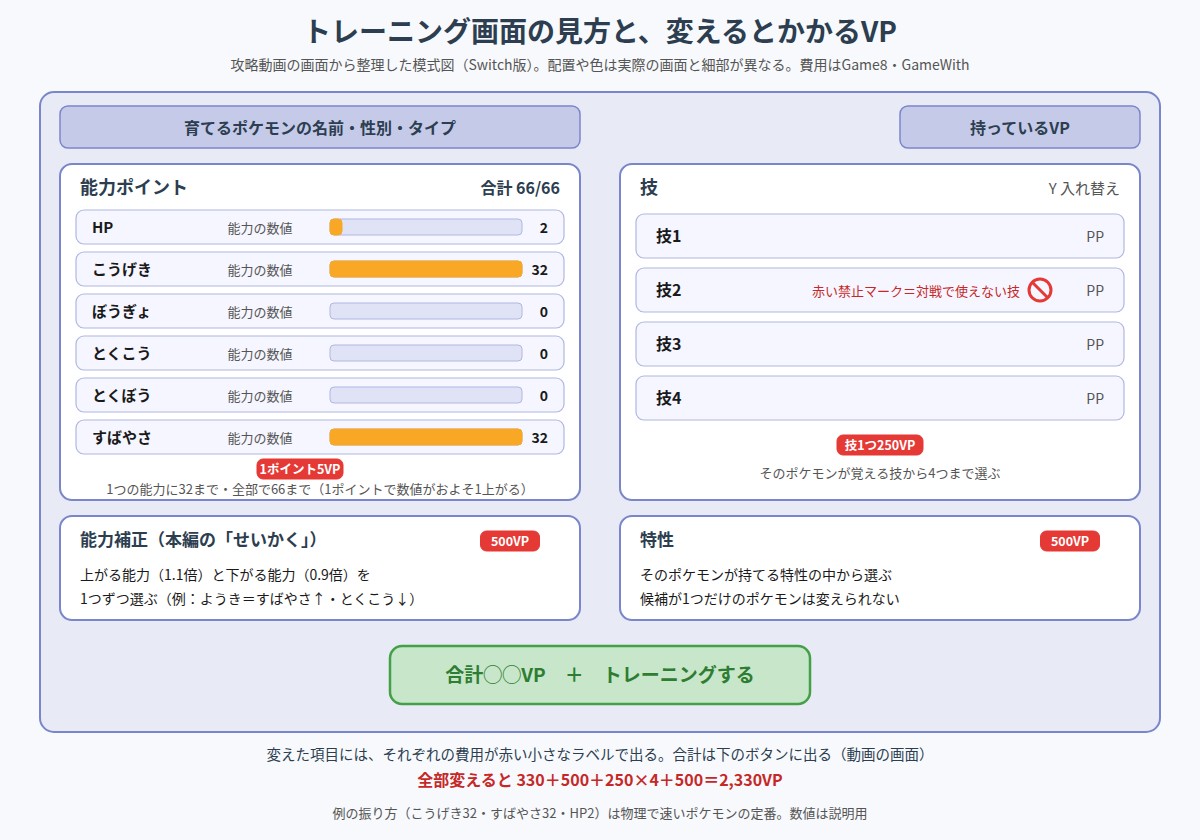Click the トレーニング画面の見方と、変えるとかかるVP title
Image resolution: width=1200 pixels, height=840 pixels.
click(600, 31)
